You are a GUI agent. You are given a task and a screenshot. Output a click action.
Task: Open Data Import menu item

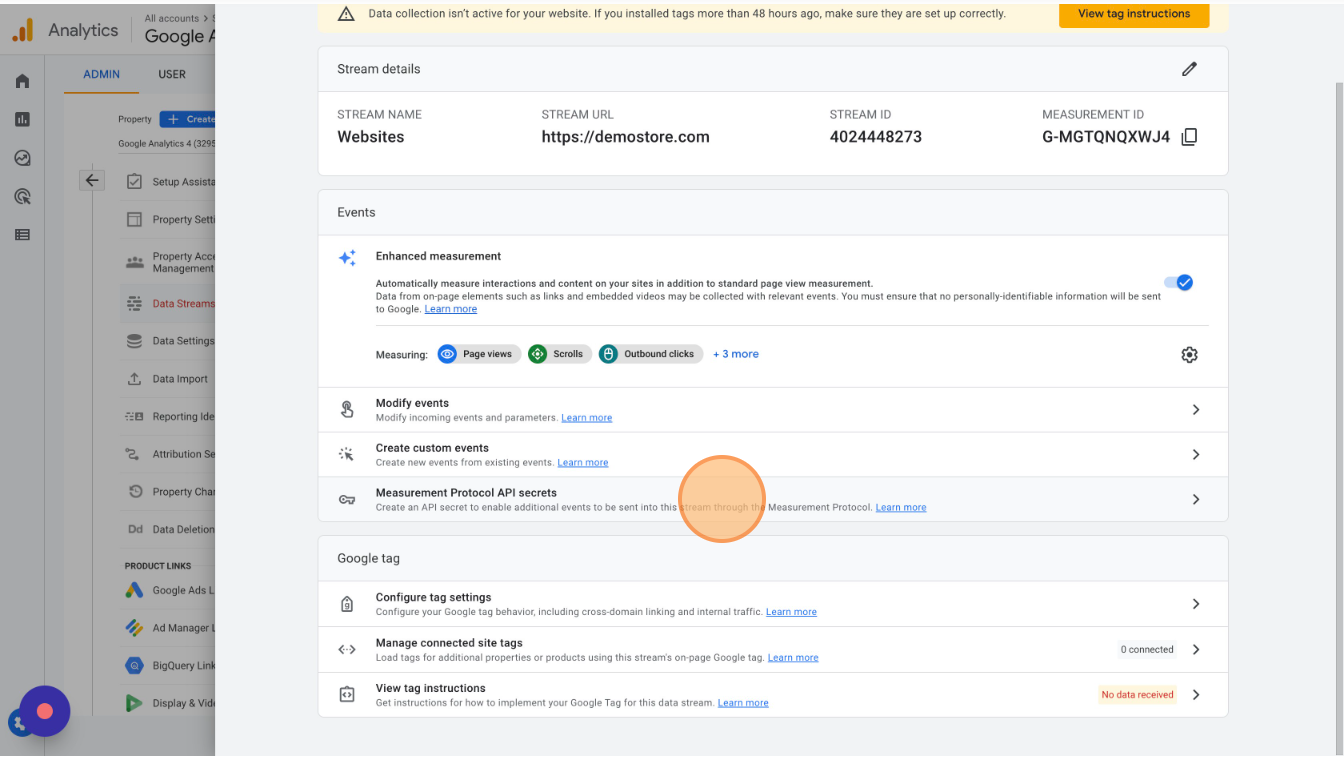click(x=167, y=379)
